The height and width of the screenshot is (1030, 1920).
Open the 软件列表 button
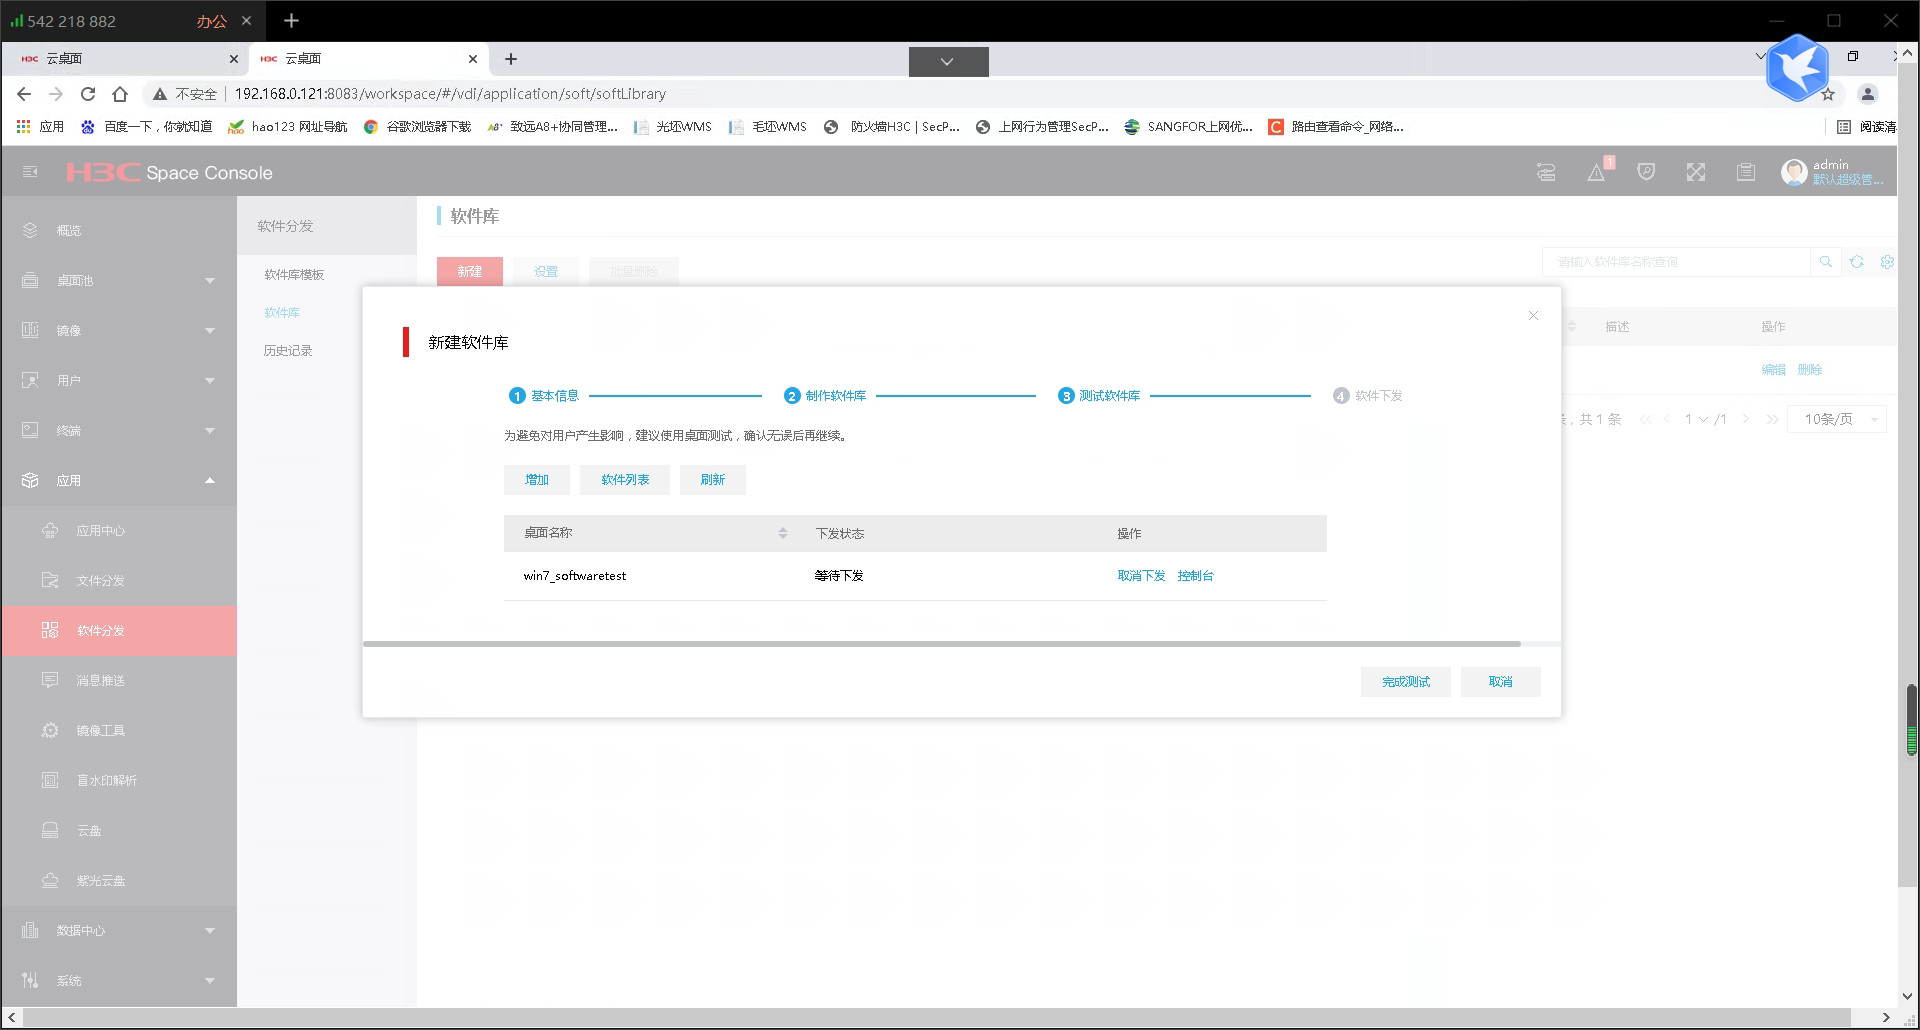625,480
